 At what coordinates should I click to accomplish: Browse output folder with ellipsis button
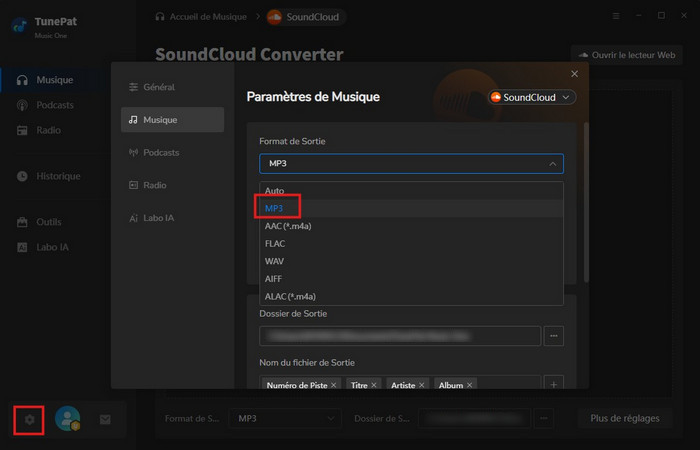(x=555, y=336)
